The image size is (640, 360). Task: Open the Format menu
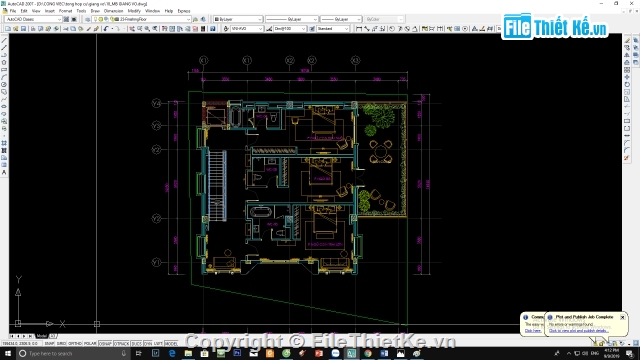(x=65, y=11)
